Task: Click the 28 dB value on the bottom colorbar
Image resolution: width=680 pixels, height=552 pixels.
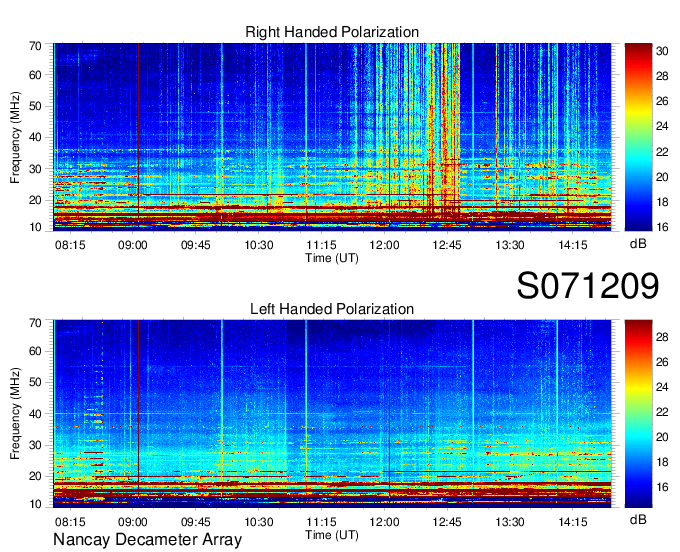Action: click(662, 337)
